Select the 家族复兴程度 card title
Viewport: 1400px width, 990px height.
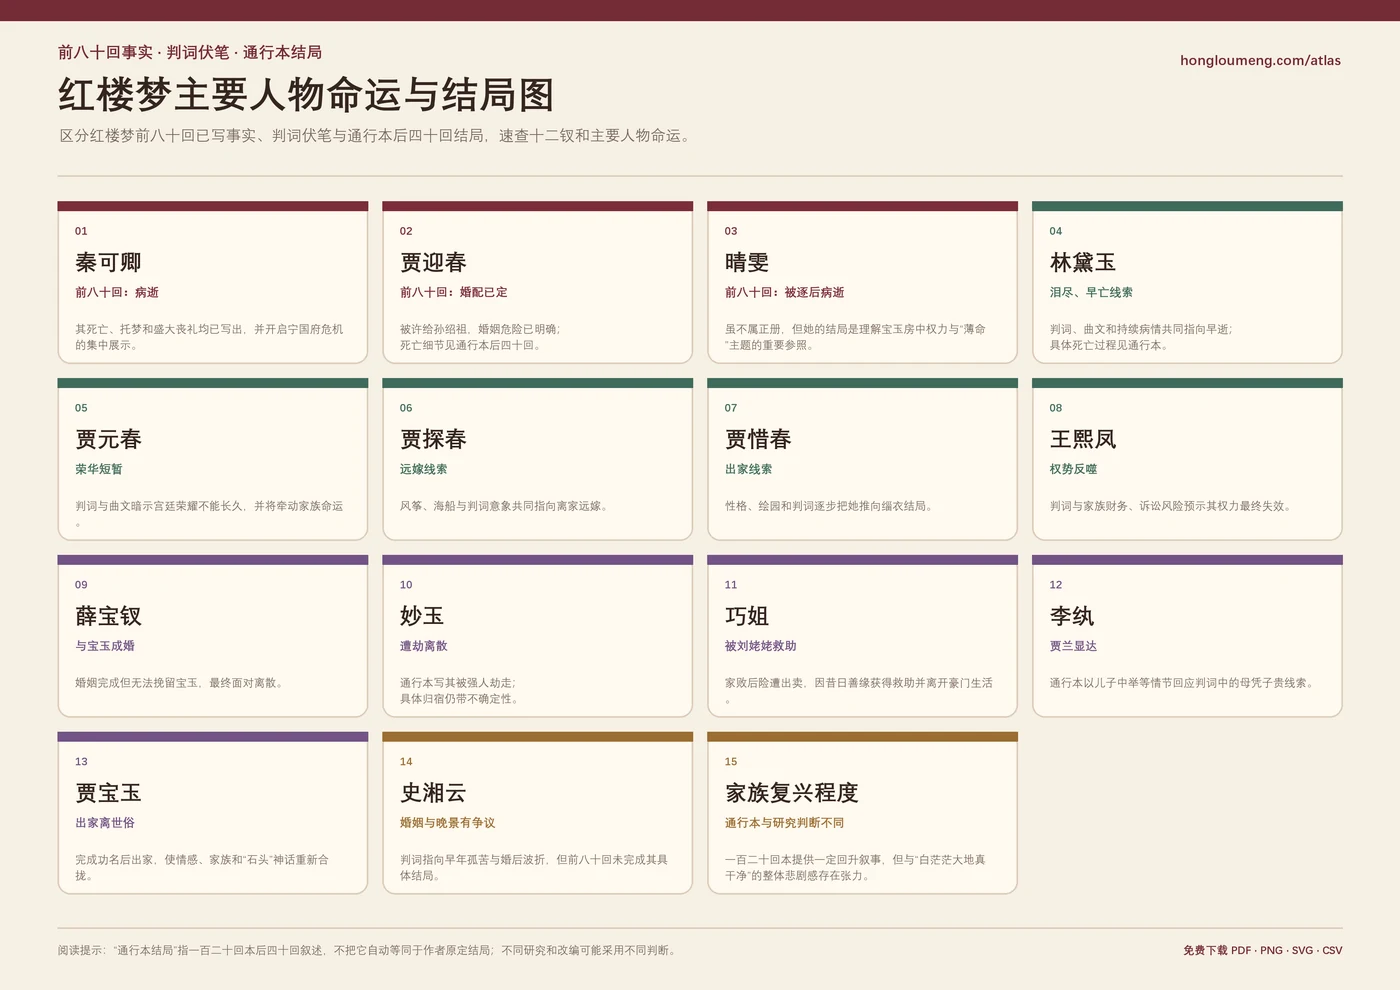click(x=792, y=793)
